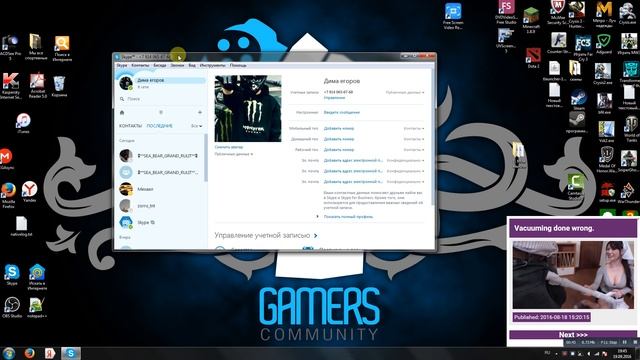The width and height of the screenshot is (640, 360).
Task: Open the ACDSee Pro desktop icon
Action: (x=10, y=47)
